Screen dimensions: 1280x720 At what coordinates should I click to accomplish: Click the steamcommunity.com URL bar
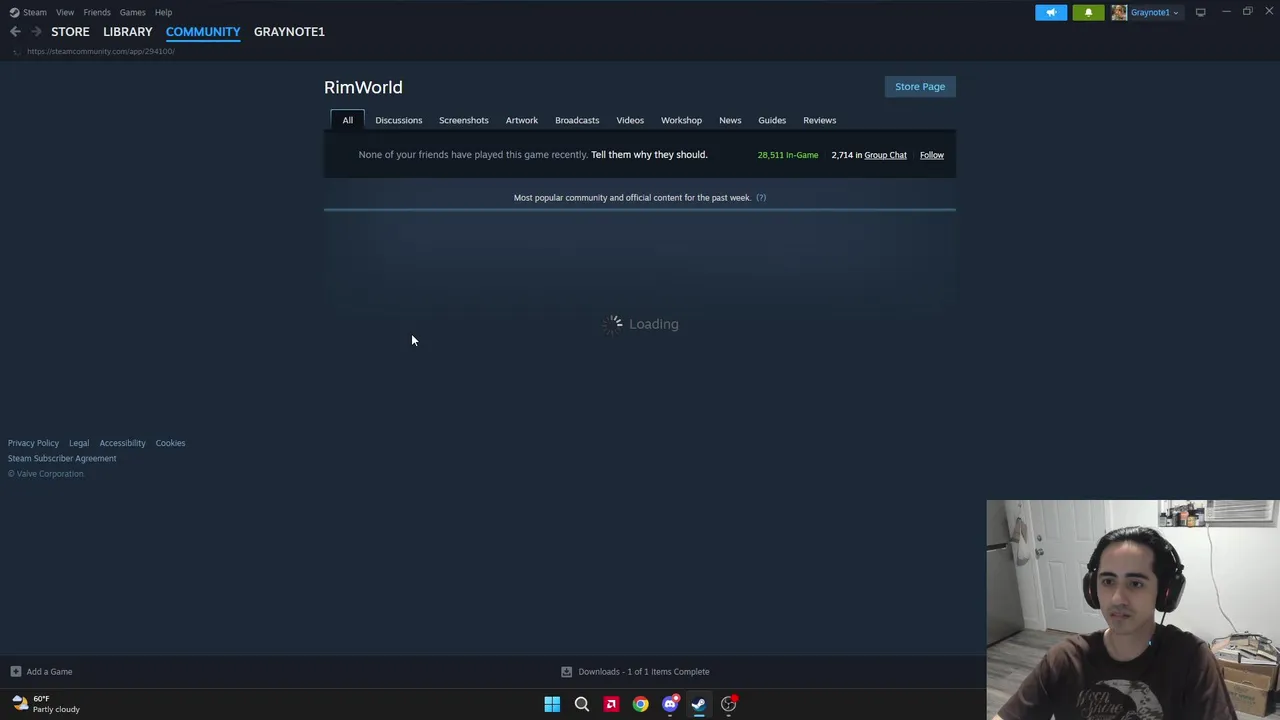[101, 51]
